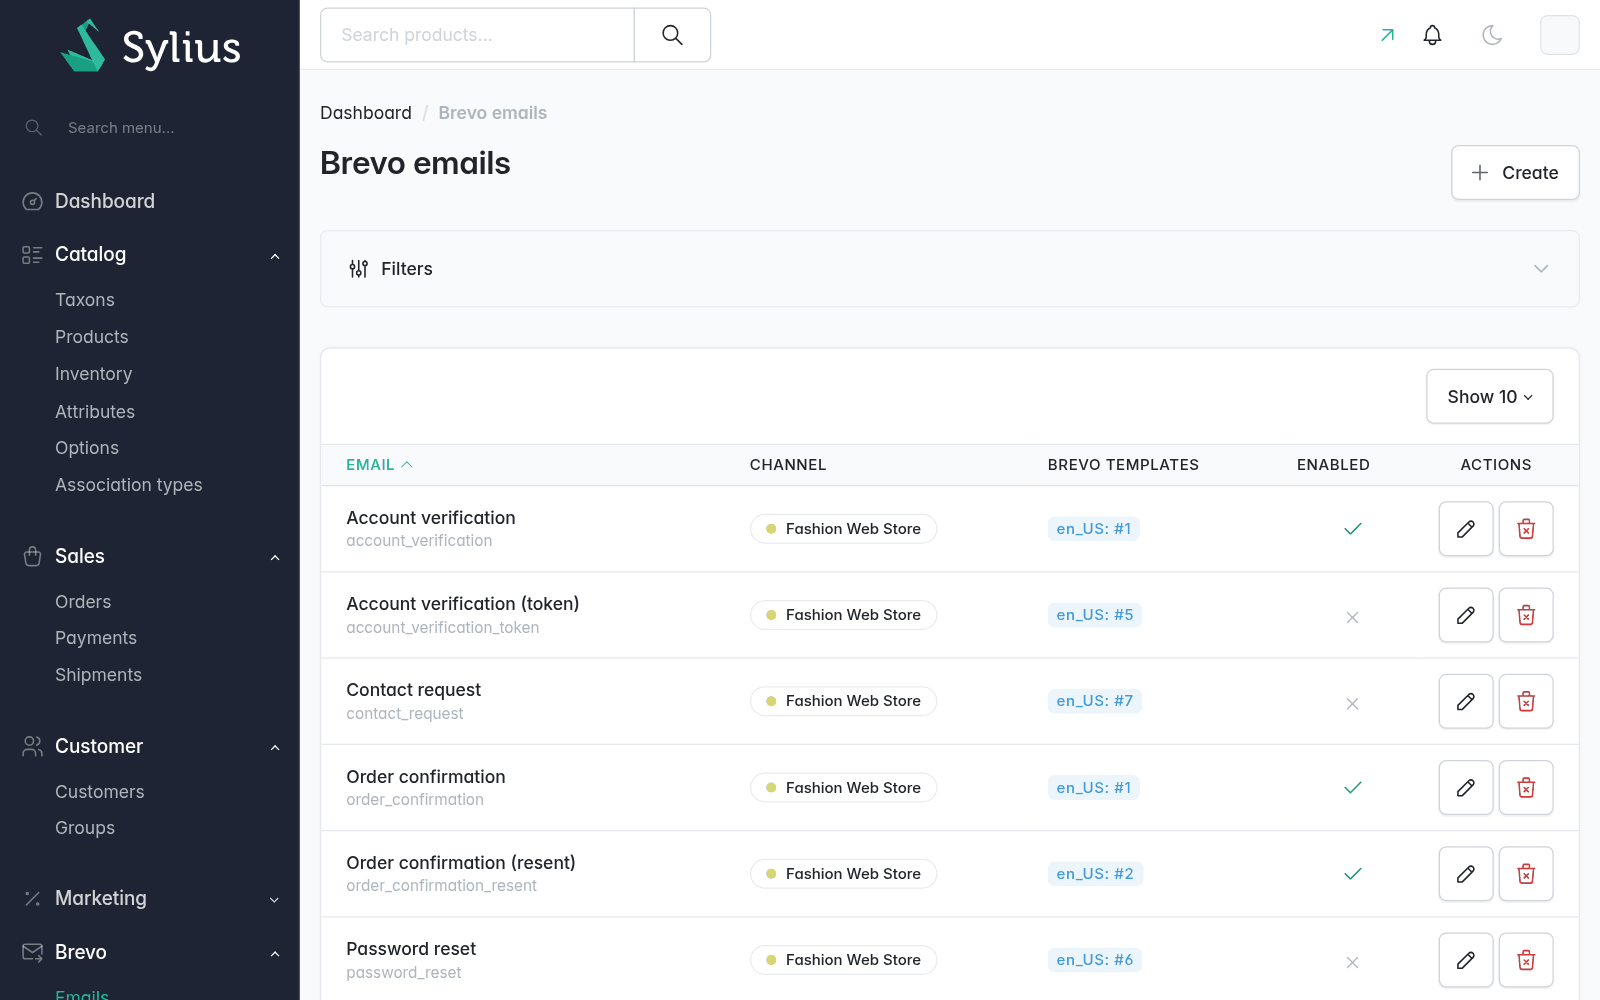Viewport: 1600px width, 1000px height.
Task: Click the Create button
Action: coord(1515,173)
